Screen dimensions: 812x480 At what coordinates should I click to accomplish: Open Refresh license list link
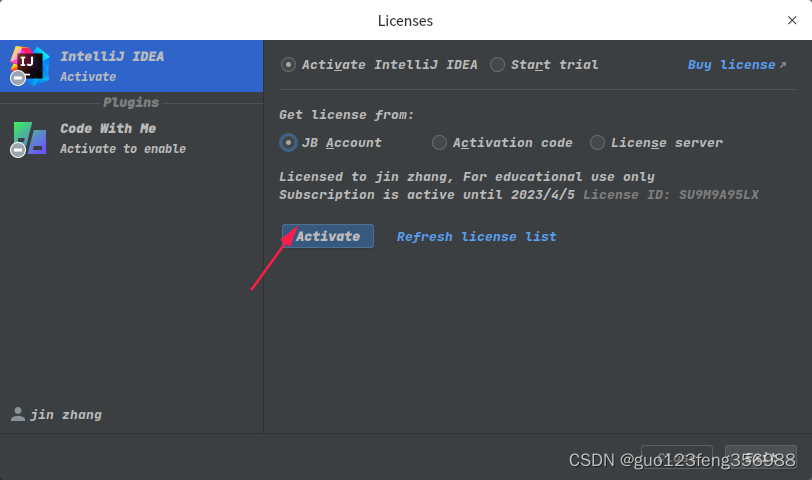[x=476, y=237]
